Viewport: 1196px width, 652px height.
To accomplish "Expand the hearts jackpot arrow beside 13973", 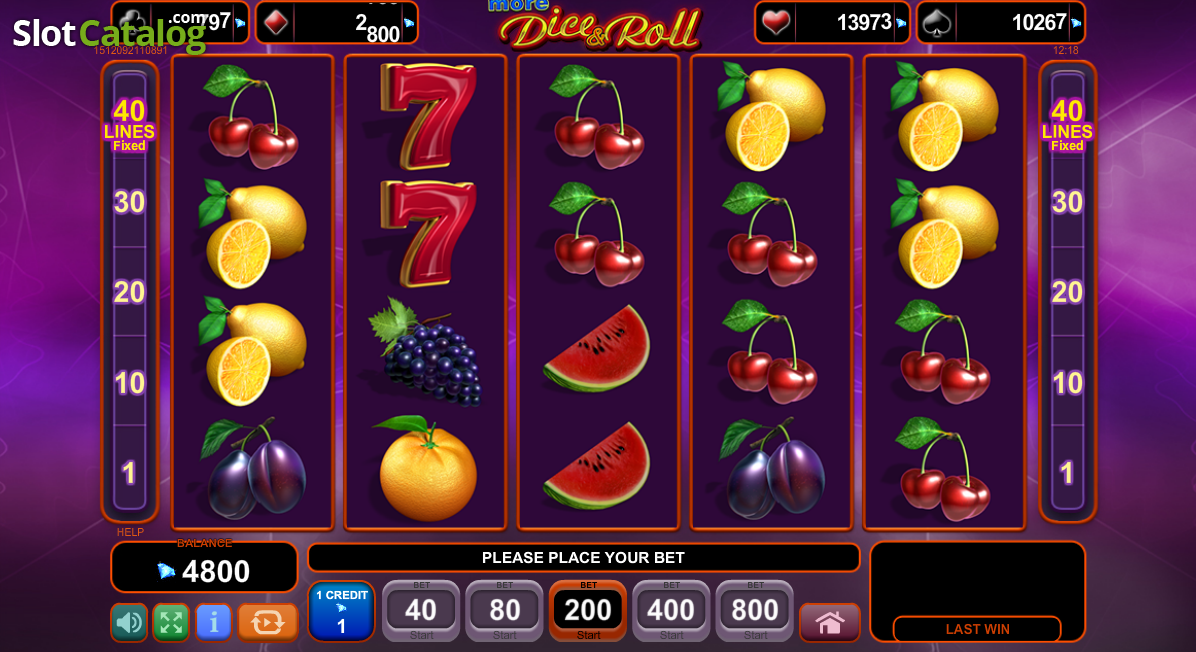I will tap(902, 23).
